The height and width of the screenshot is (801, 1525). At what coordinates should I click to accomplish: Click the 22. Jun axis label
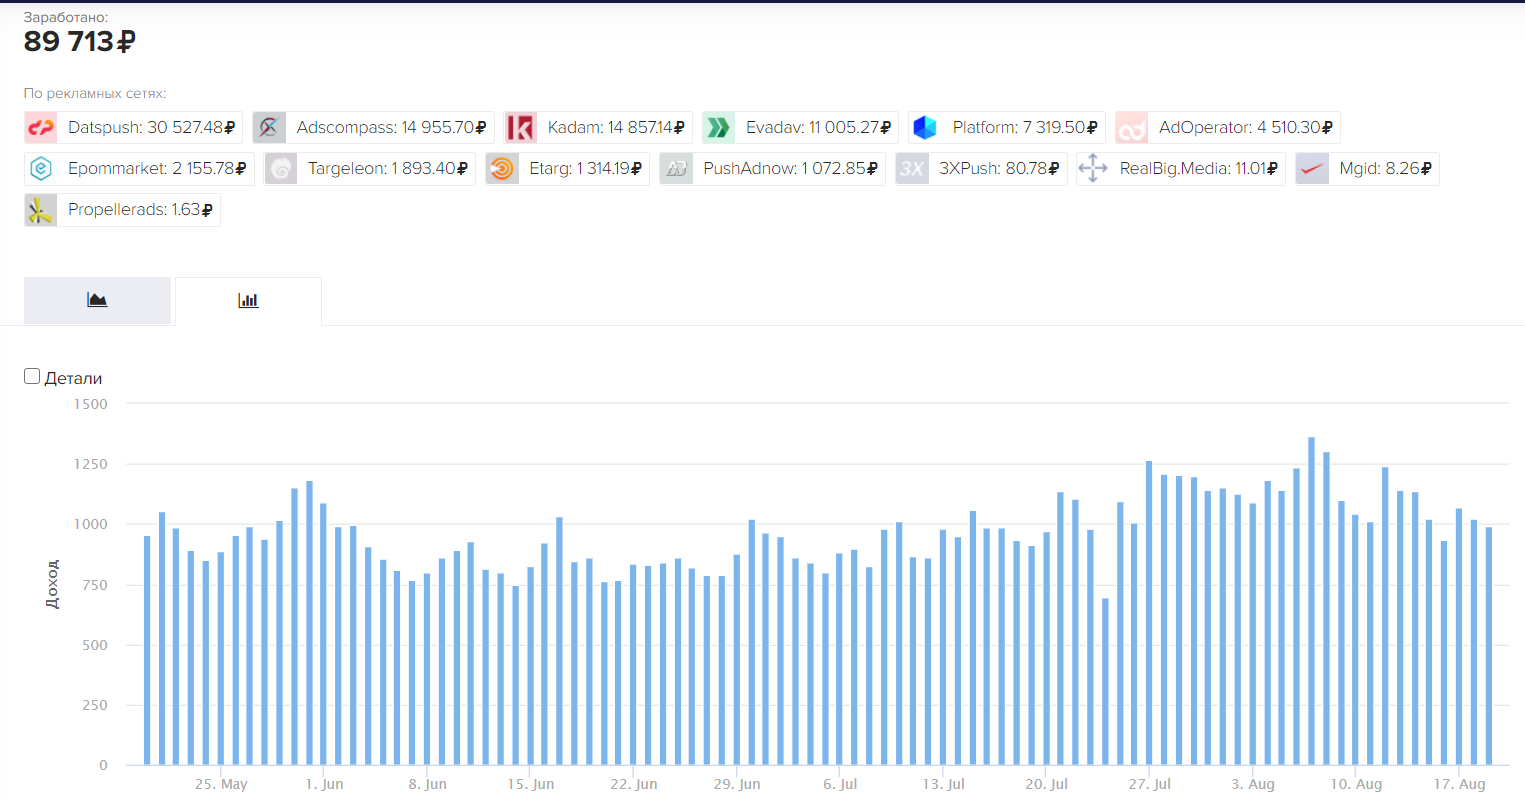point(634,784)
